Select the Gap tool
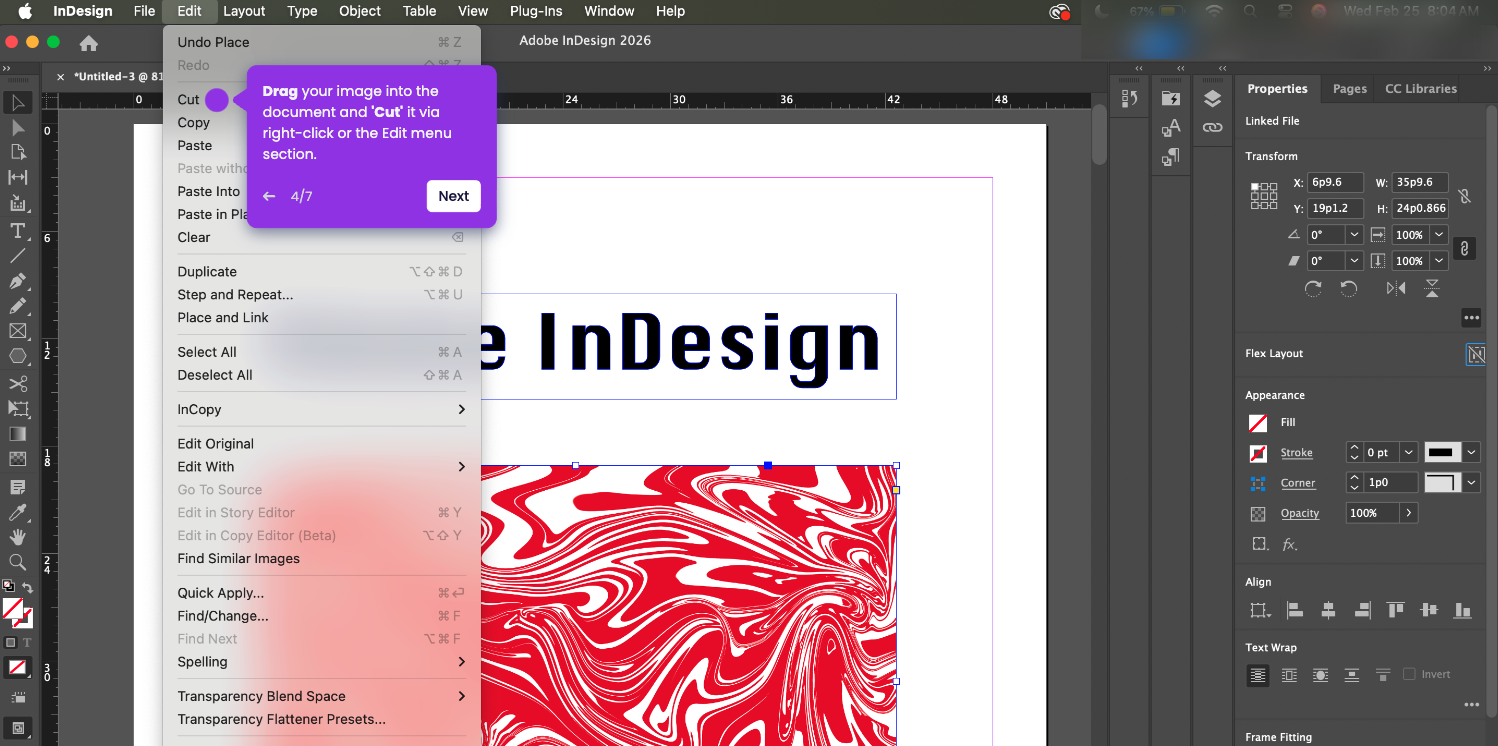 pyautogui.click(x=18, y=178)
